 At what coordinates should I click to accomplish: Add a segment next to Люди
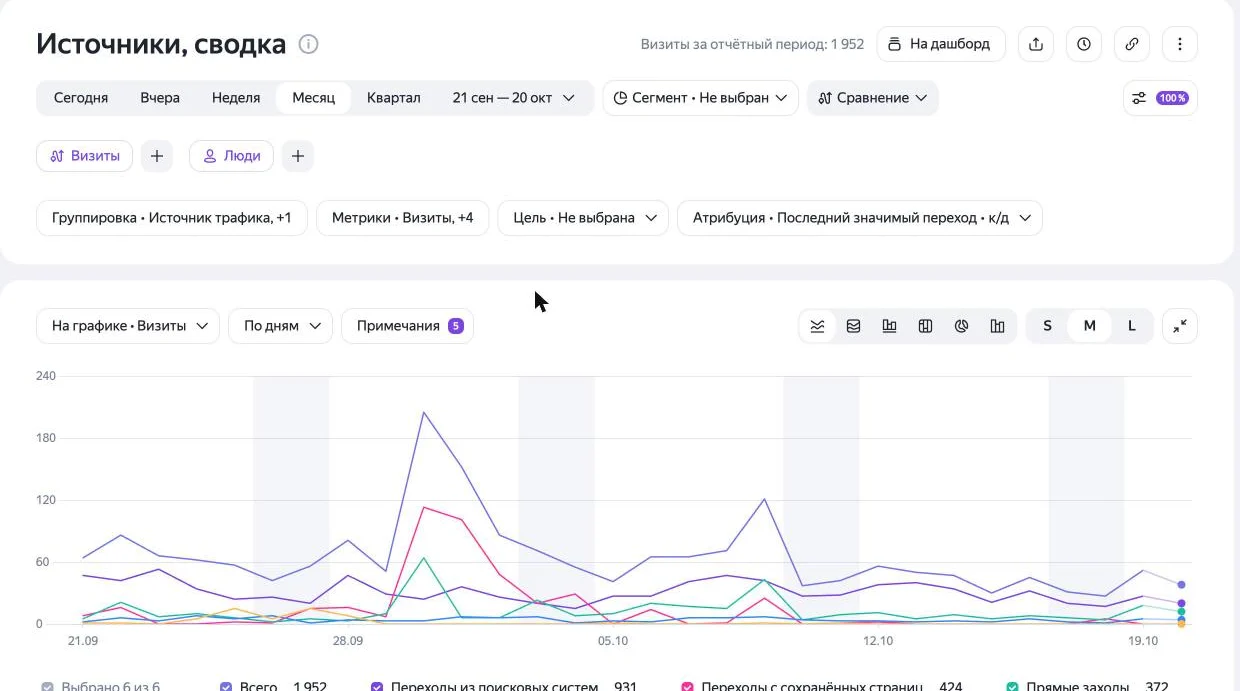coord(298,156)
